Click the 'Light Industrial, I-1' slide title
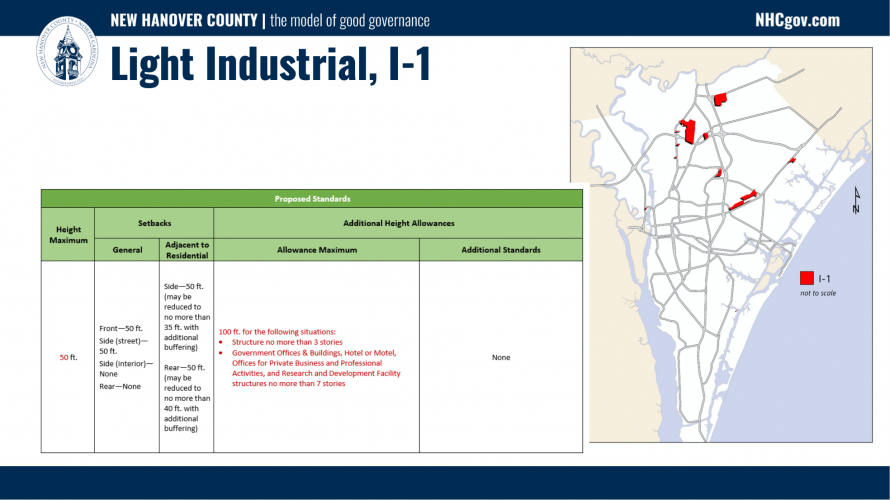Image resolution: width=890 pixels, height=500 pixels. pos(270,65)
